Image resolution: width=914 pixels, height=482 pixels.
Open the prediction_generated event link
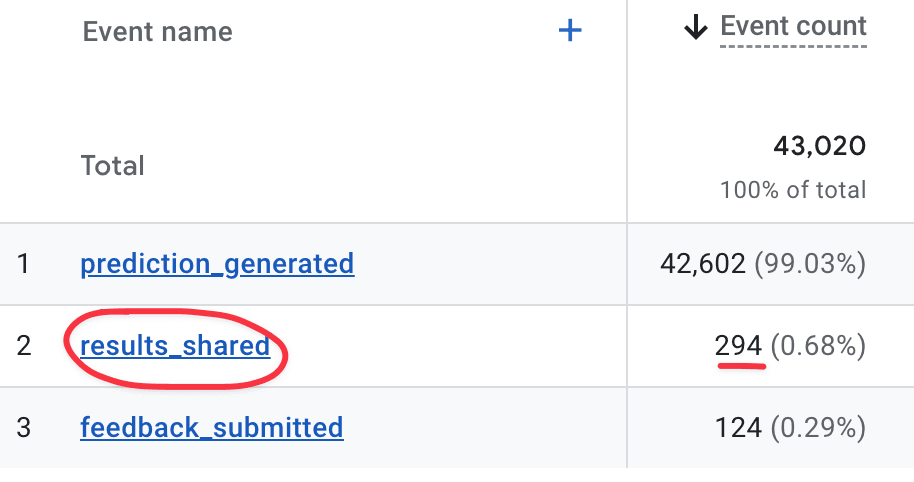pos(217,264)
